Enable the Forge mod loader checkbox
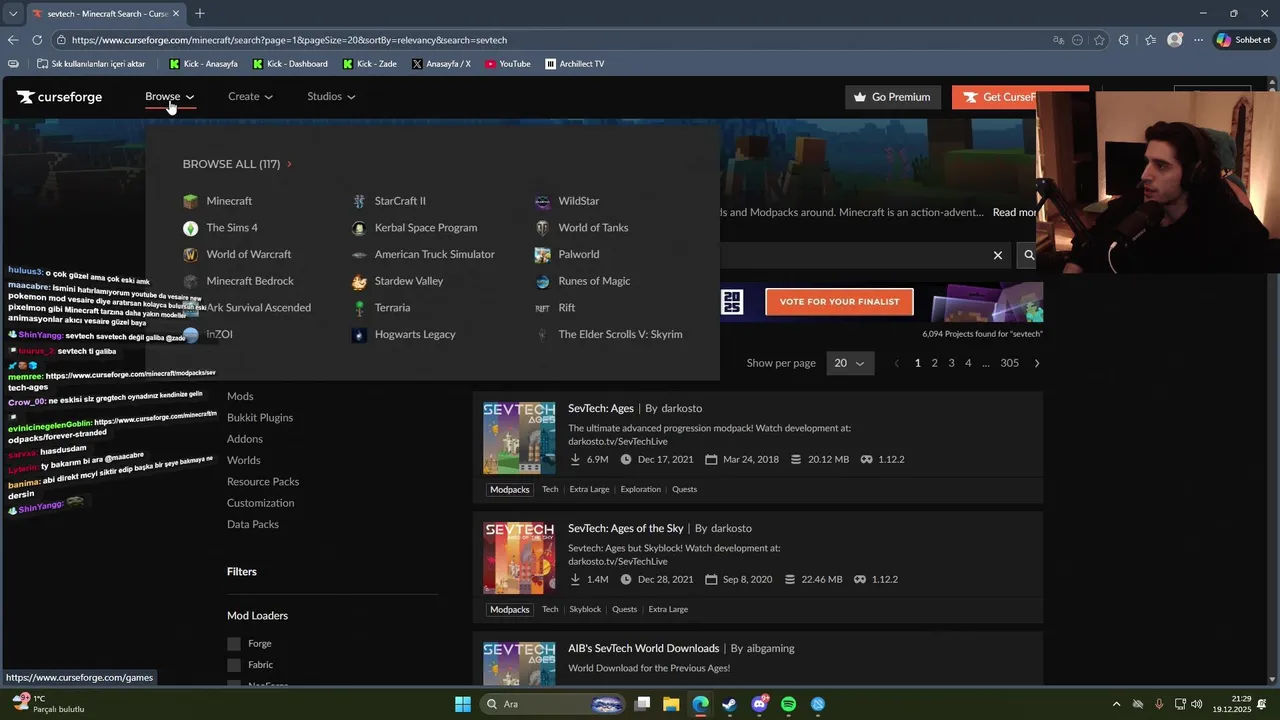The image size is (1280, 720). [234, 644]
